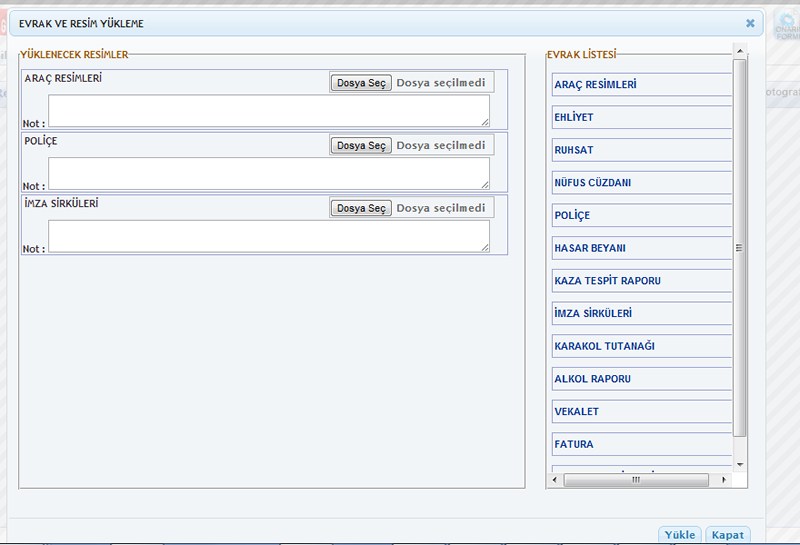This screenshot has width=800, height=545.
Task: Select NÜFUS CÜZDANI in the document list
Action: click(642, 183)
